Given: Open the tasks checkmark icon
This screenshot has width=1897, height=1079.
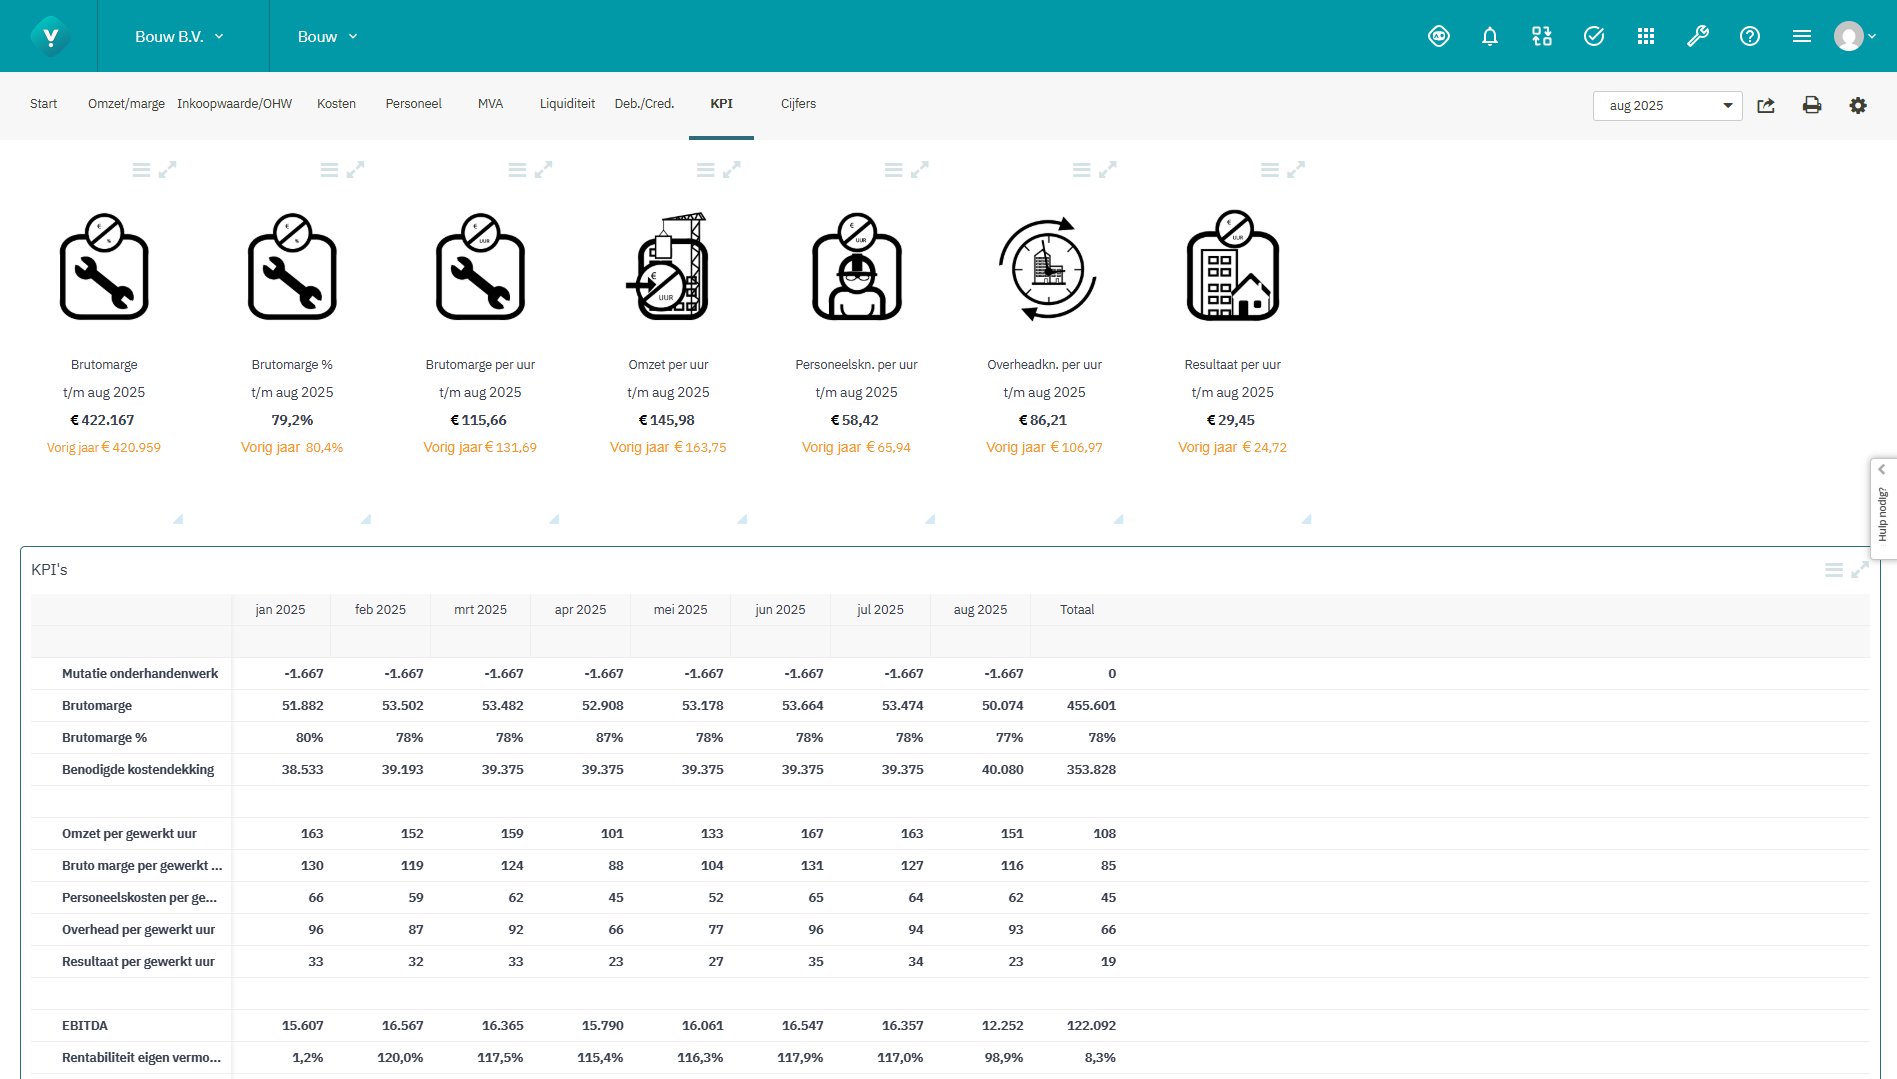Looking at the screenshot, I should pos(1593,36).
